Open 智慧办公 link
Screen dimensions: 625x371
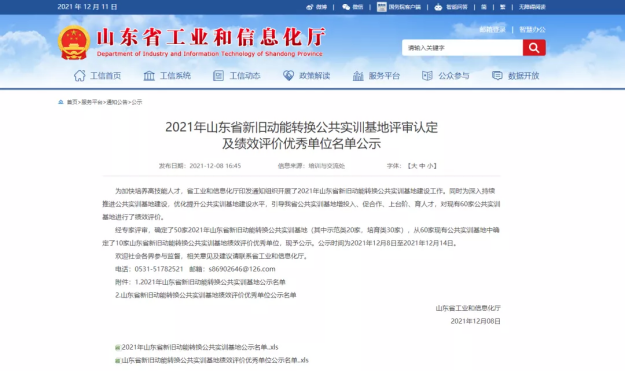tap(532, 29)
